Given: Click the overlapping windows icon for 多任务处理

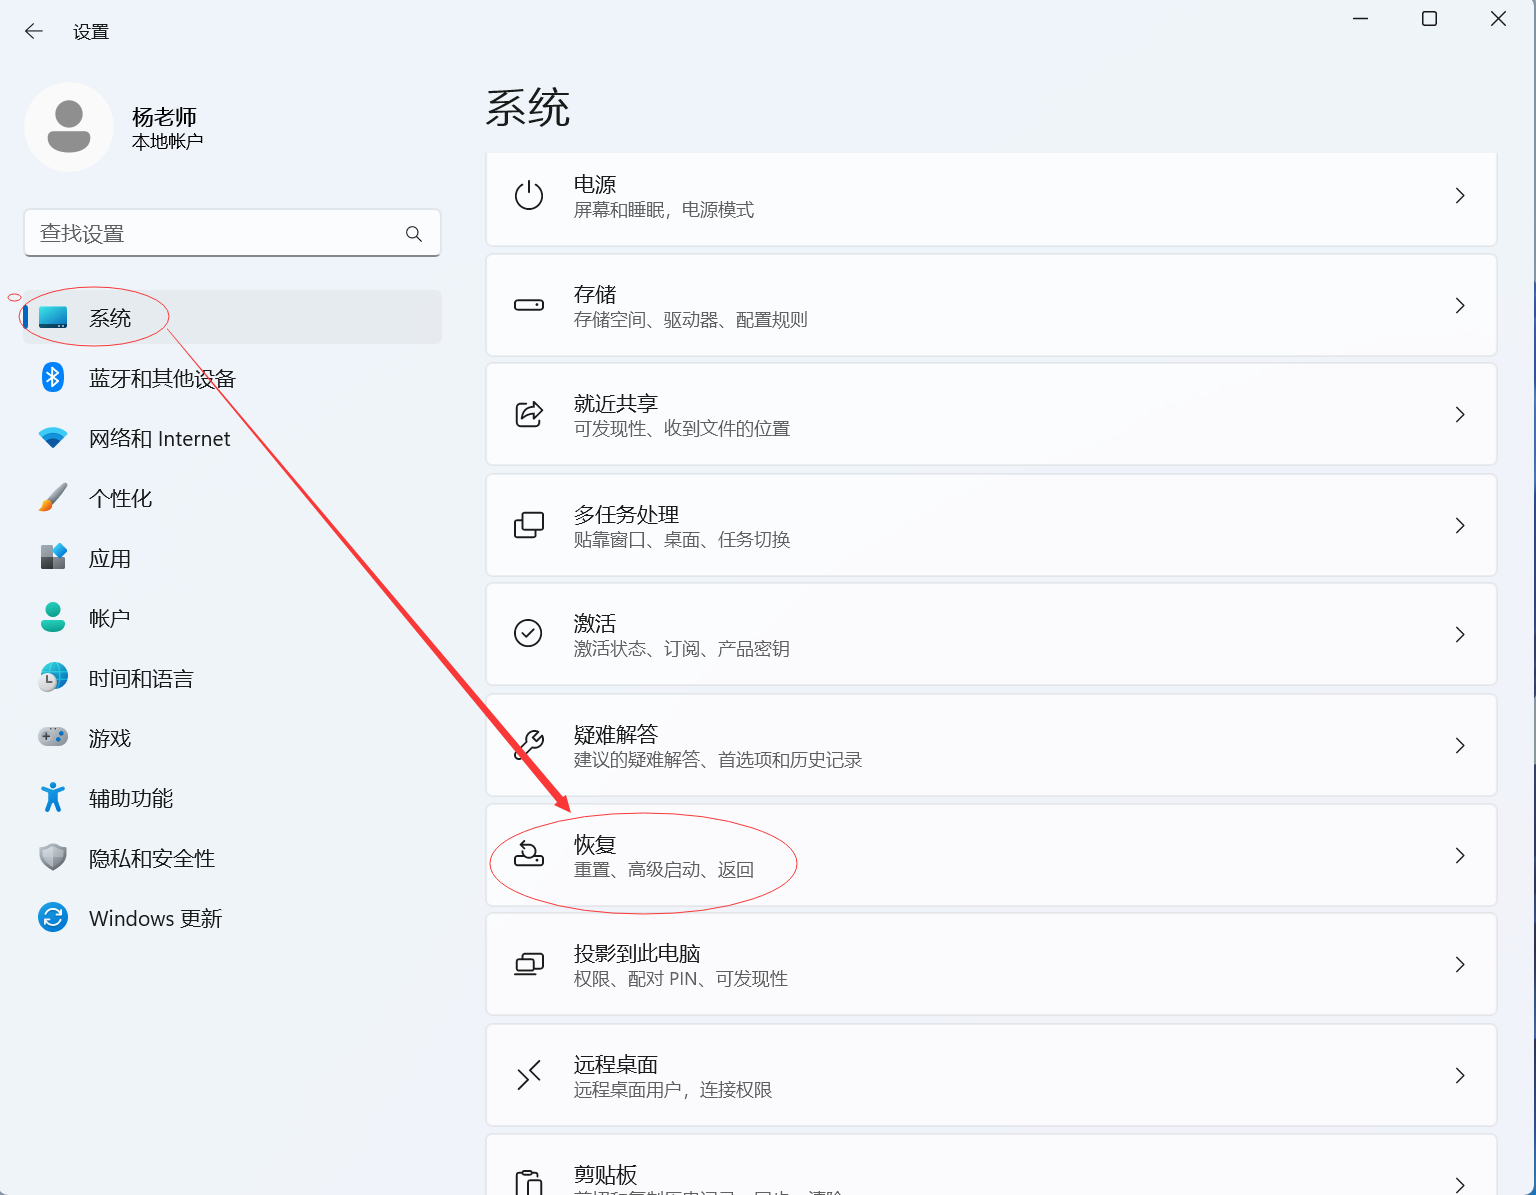Looking at the screenshot, I should click(529, 525).
